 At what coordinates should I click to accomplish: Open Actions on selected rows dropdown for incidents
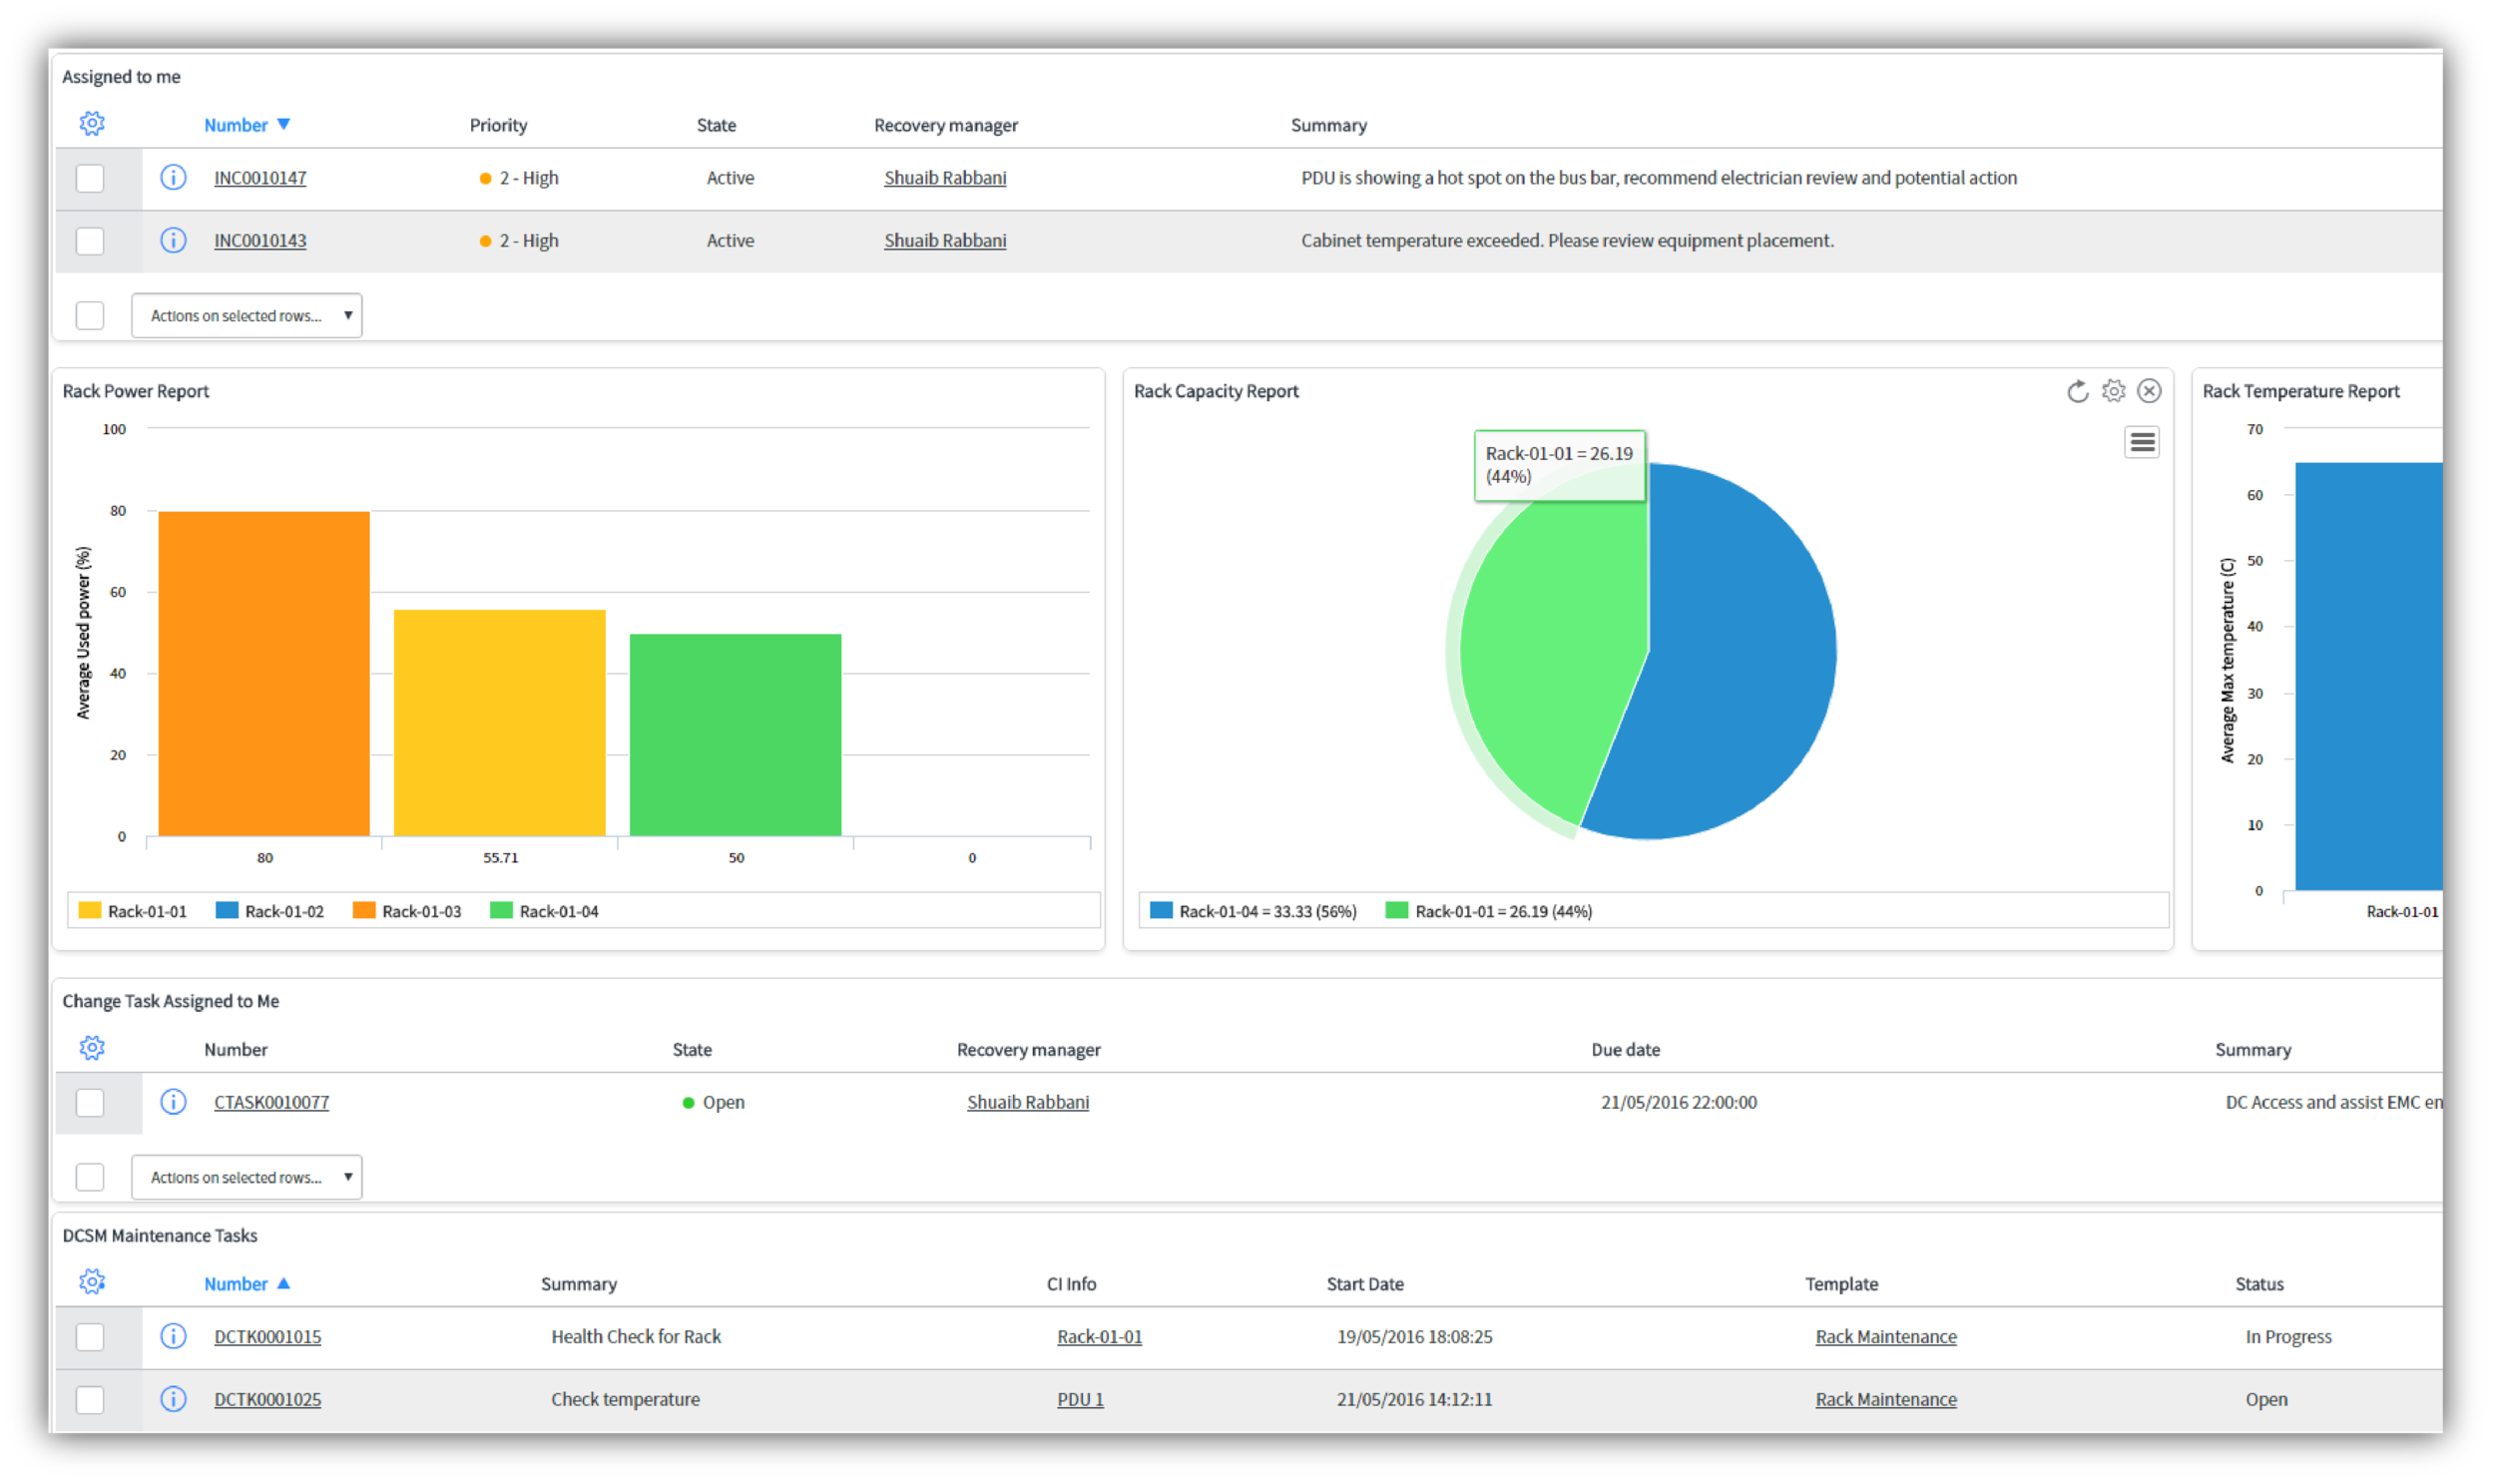click(x=247, y=315)
